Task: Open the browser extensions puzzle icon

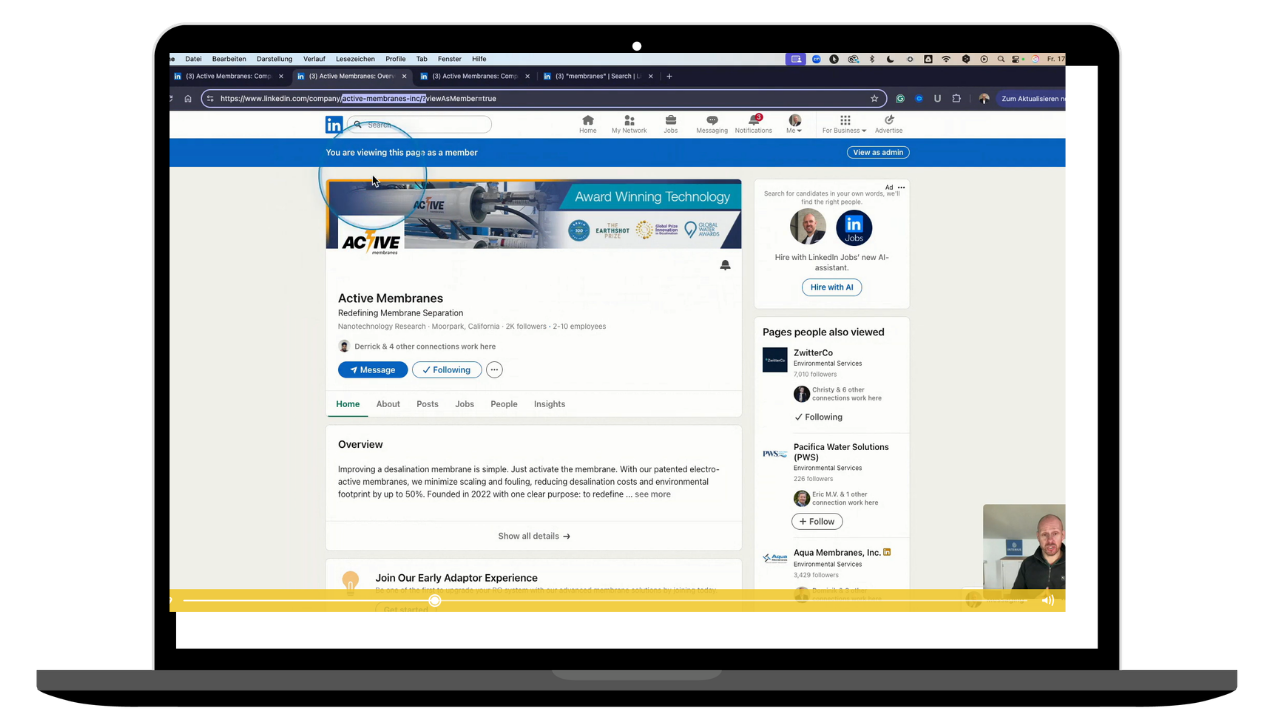Action: pyautogui.click(x=956, y=99)
